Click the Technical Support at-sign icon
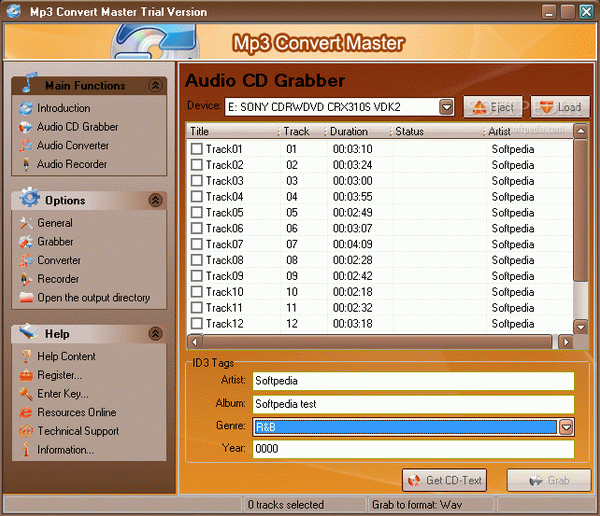Screen dimensions: 600x516 26,431
